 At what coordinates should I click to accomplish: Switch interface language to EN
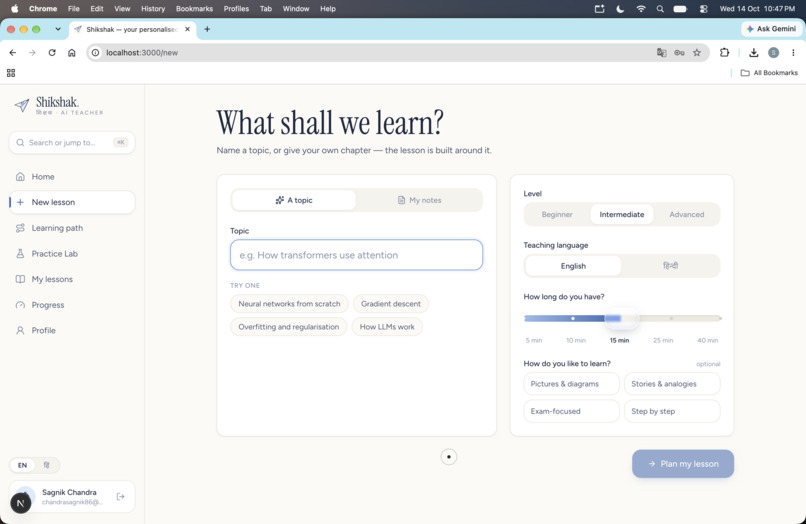coord(23,465)
